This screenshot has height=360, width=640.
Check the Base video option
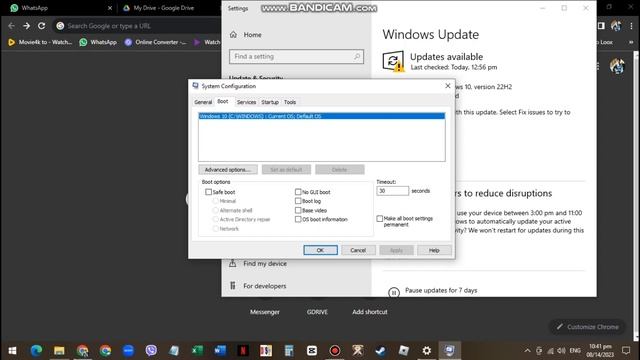click(x=298, y=210)
